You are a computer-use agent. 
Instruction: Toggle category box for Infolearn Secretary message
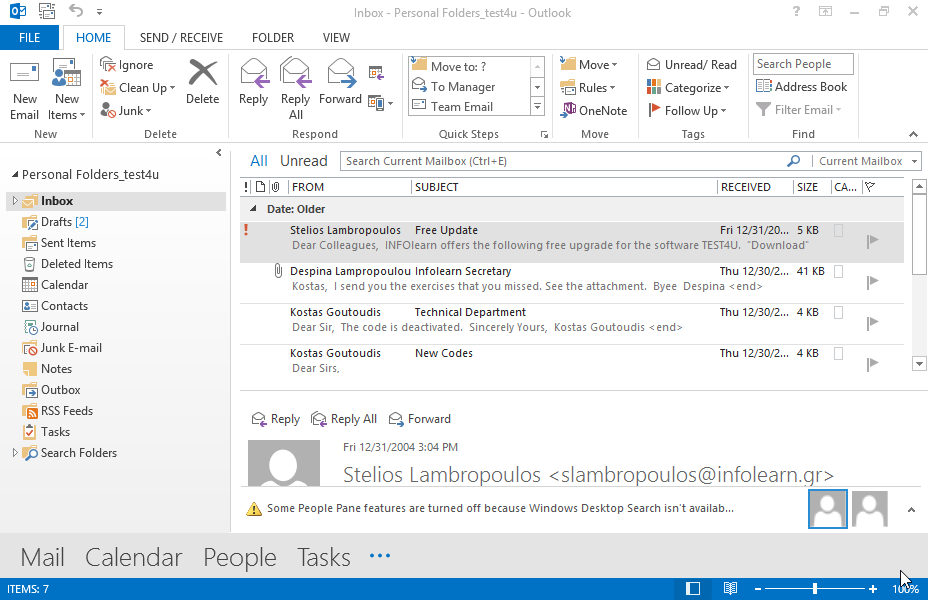click(839, 272)
